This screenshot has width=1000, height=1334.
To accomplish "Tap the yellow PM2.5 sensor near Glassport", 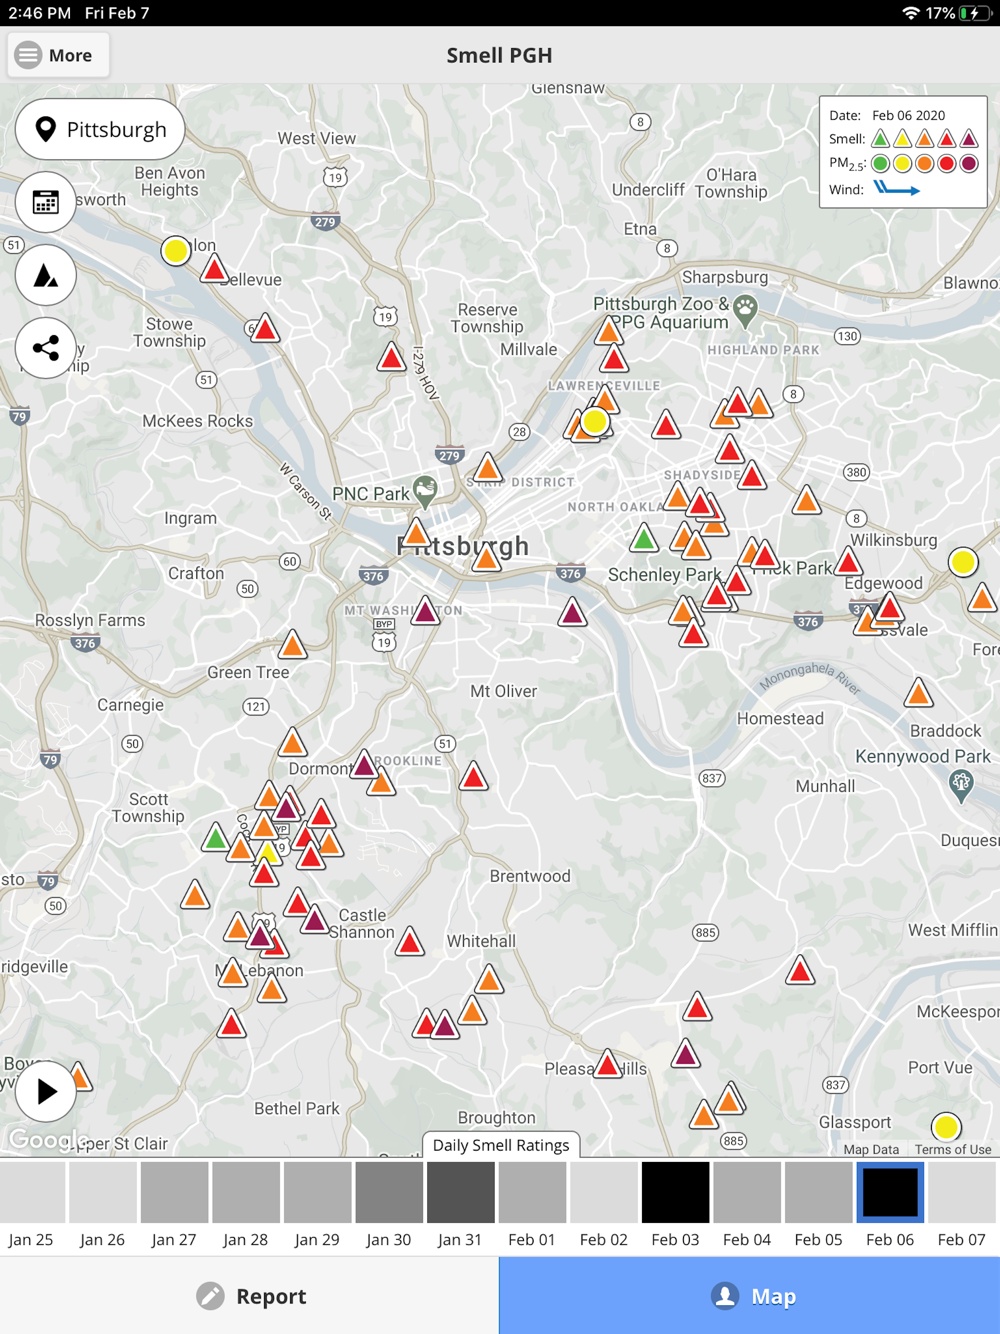I will 946,1127.
